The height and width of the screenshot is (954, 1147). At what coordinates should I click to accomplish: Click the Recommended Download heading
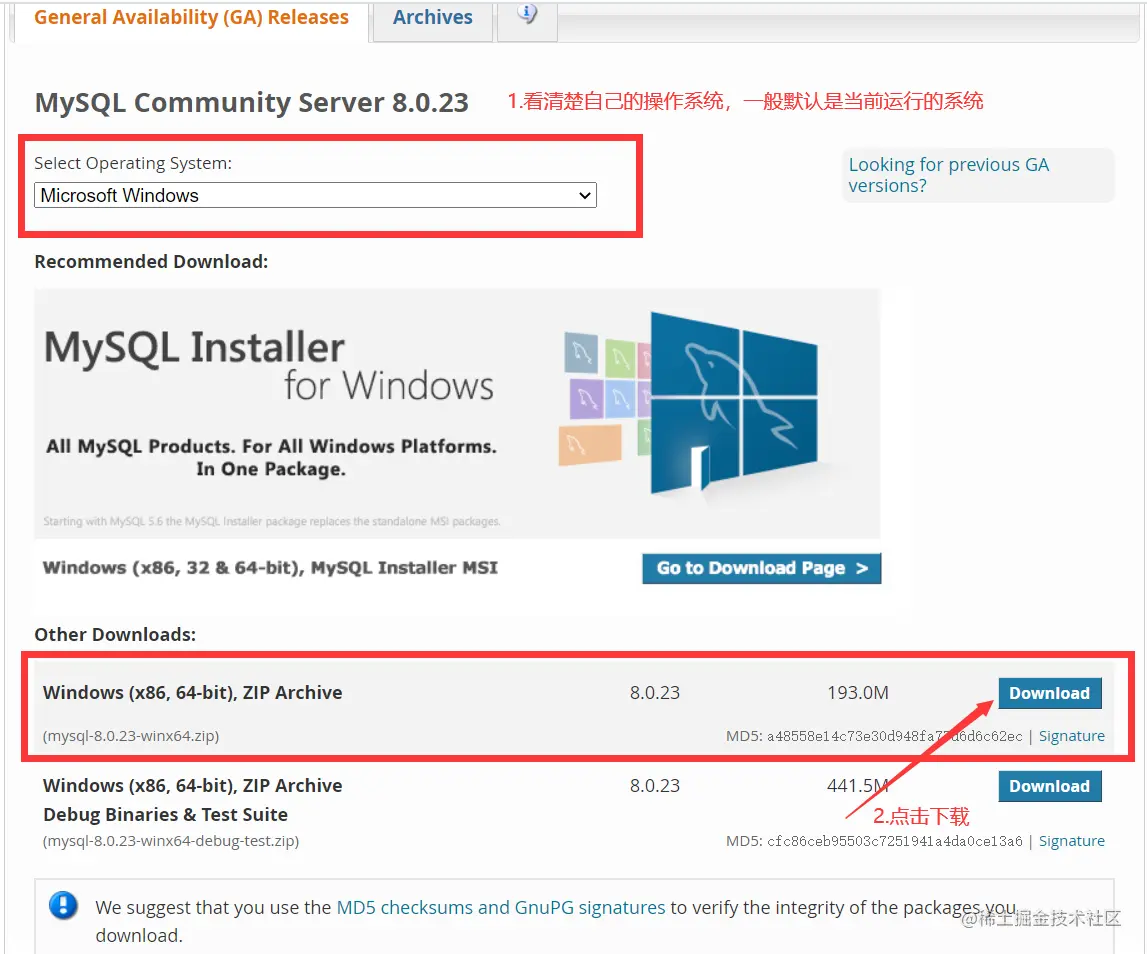pos(151,261)
